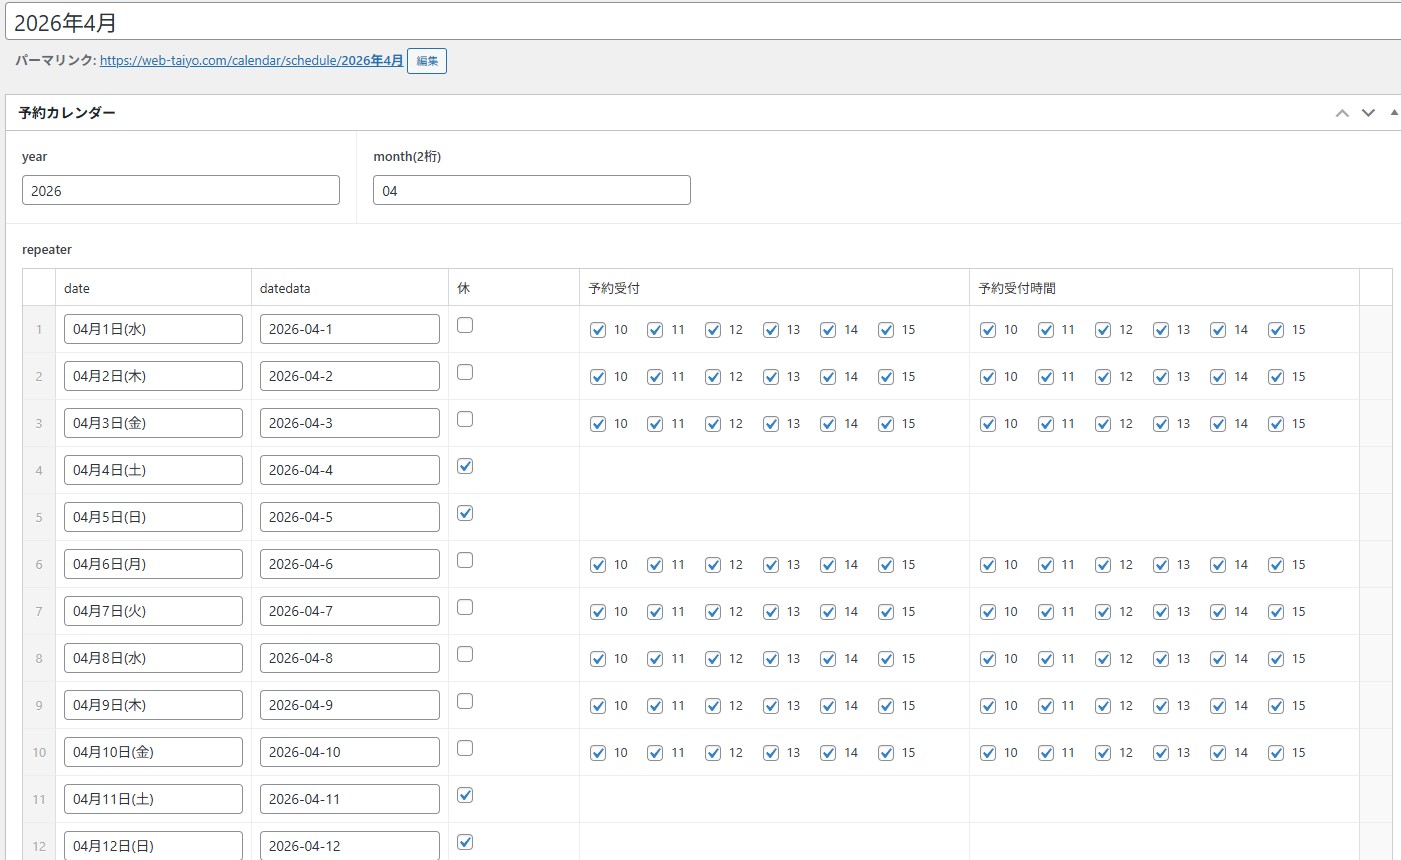Click the month input field showing 04
This screenshot has height=860, width=1401.
tap(531, 191)
